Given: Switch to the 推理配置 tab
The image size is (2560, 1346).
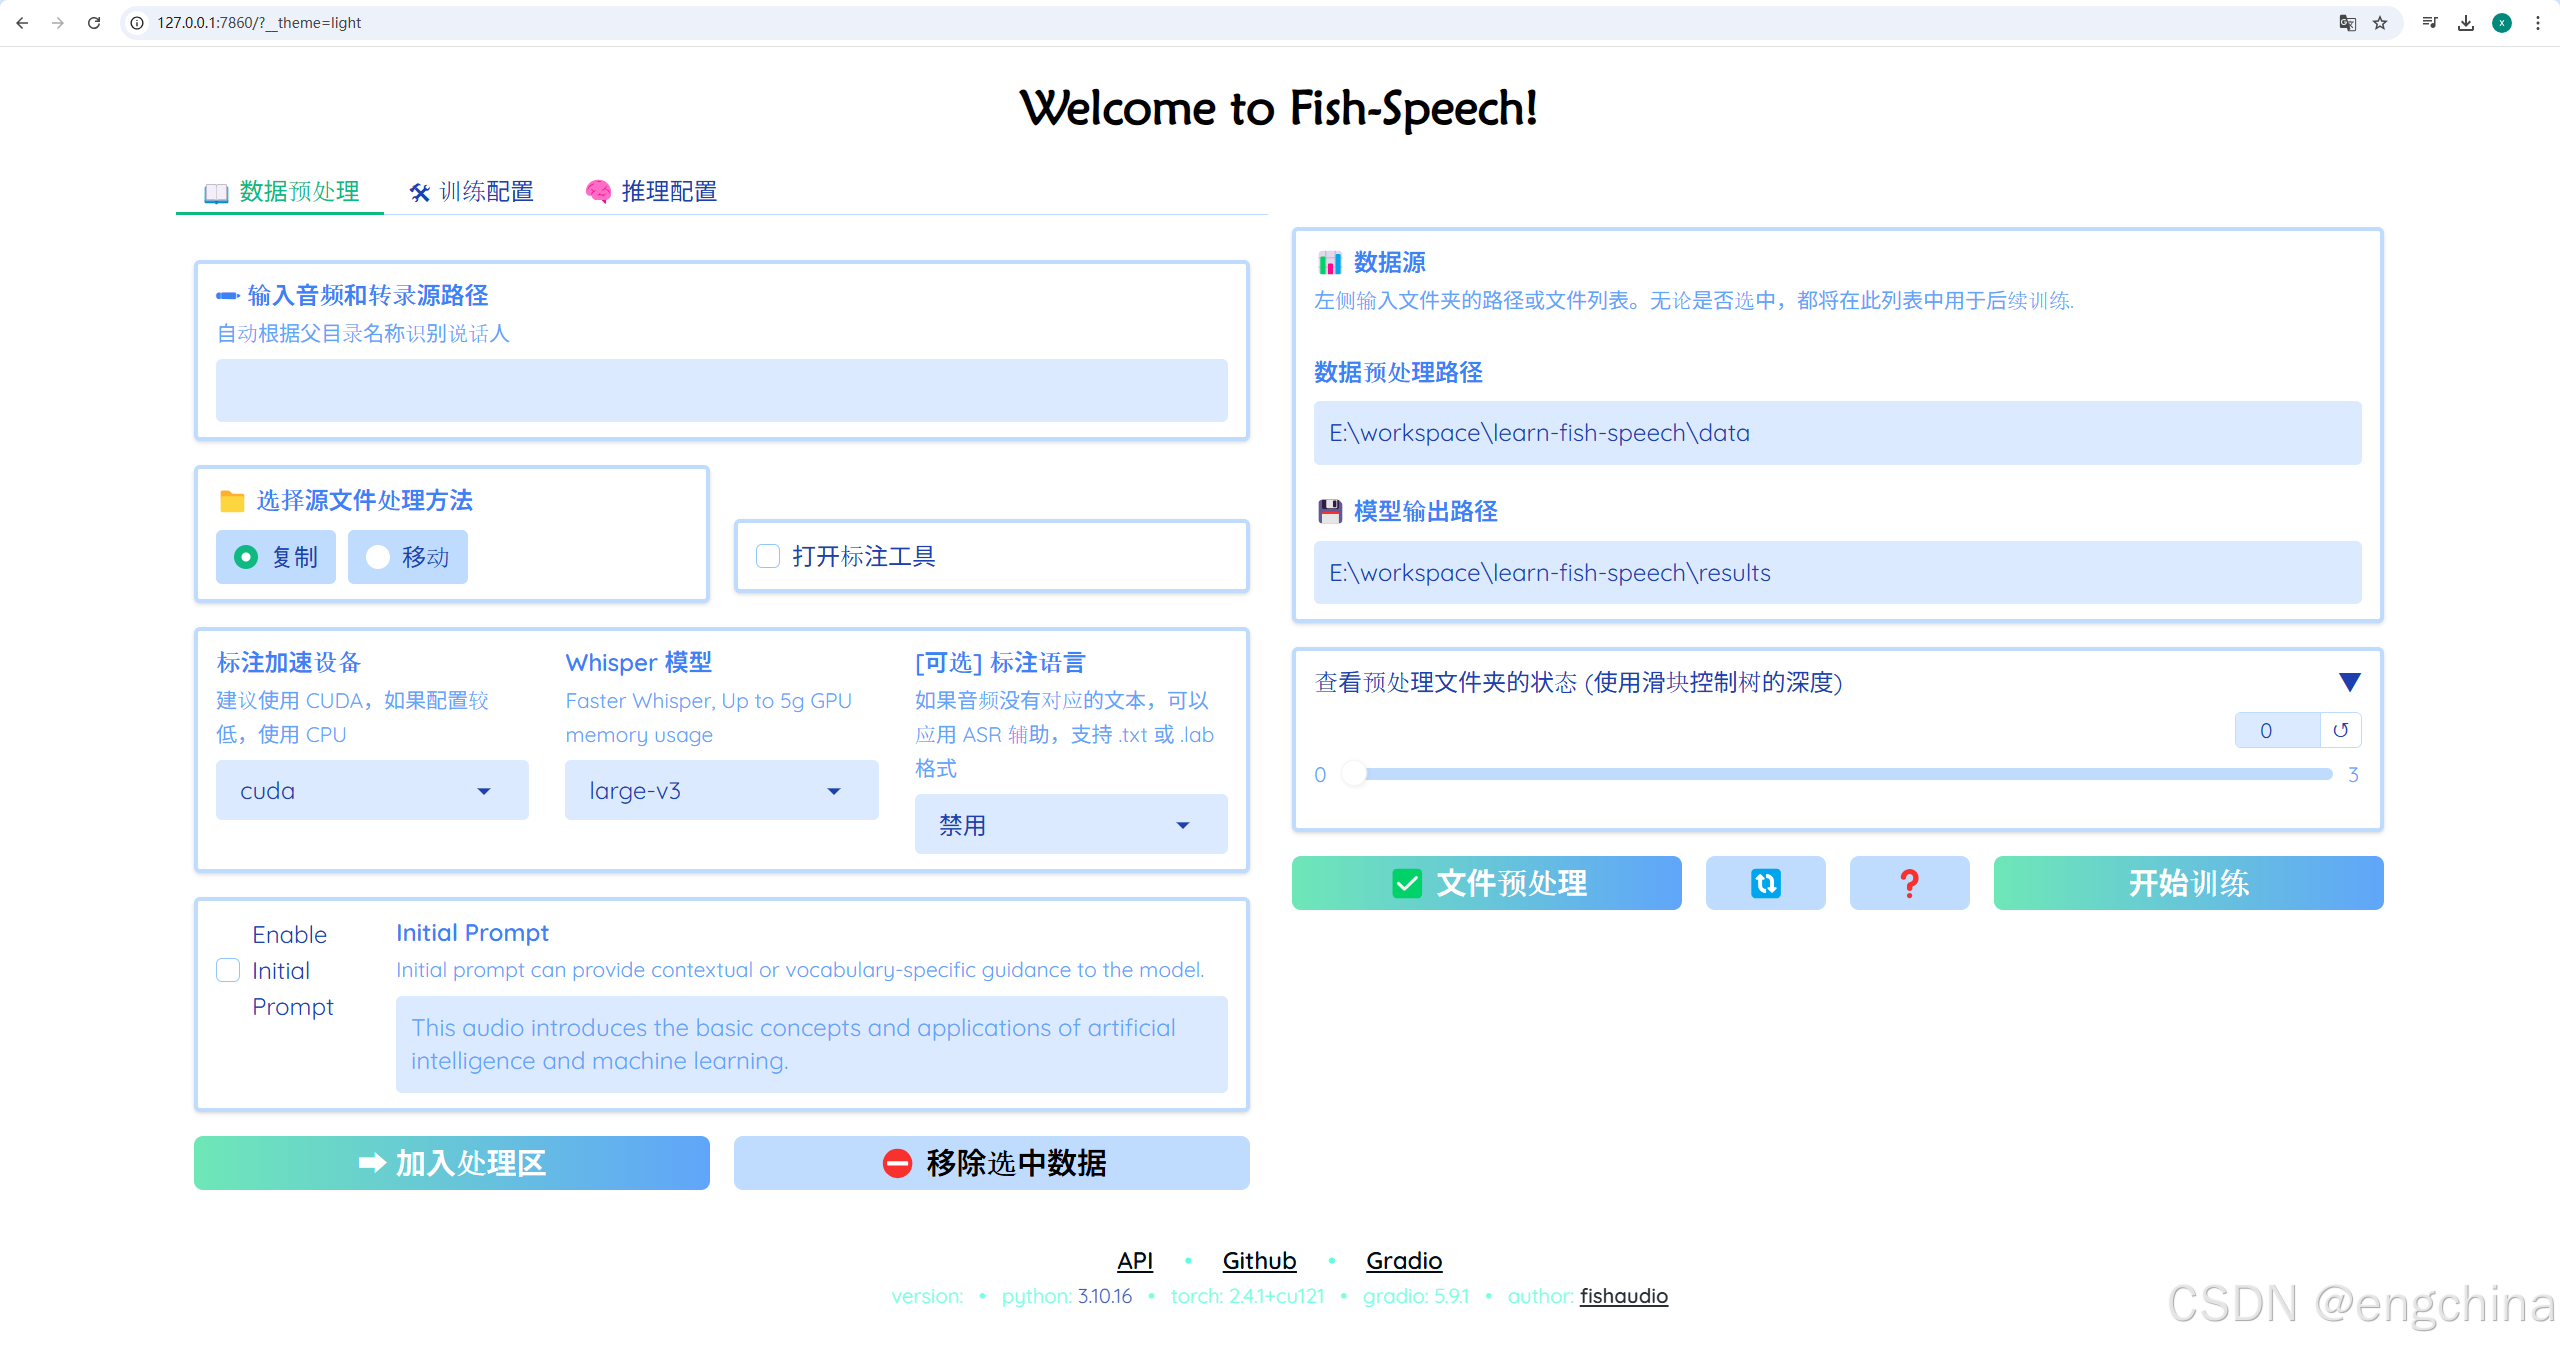Looking at the screenshot, I should pos(652,191).
